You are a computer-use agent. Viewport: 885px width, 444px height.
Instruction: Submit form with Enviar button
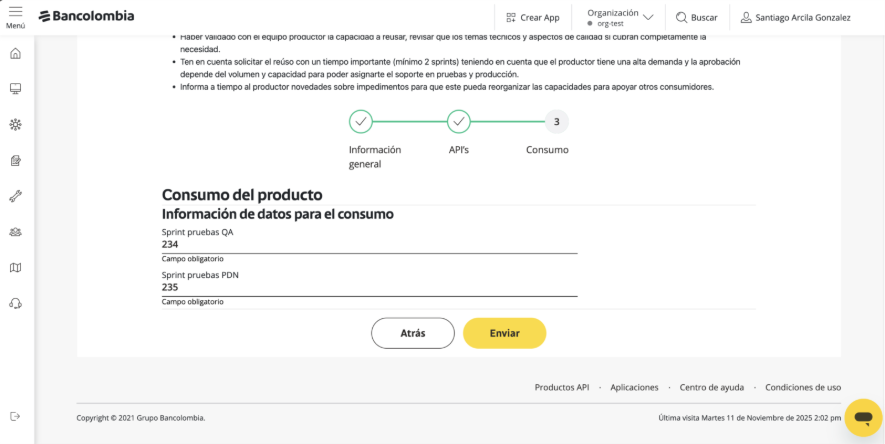coord(504,333)
